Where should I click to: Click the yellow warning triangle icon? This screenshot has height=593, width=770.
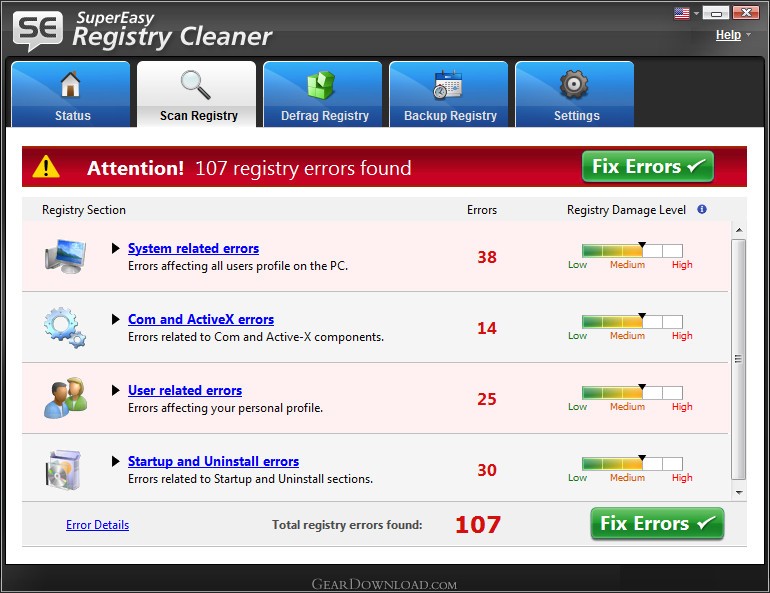(x=46, y=166)
